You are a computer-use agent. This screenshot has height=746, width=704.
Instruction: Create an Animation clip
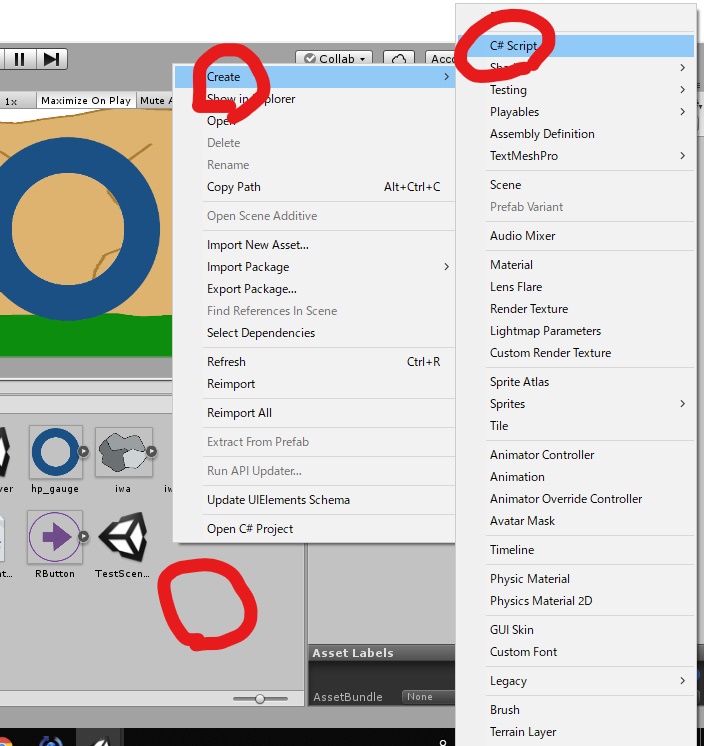(x=576, y=477)
